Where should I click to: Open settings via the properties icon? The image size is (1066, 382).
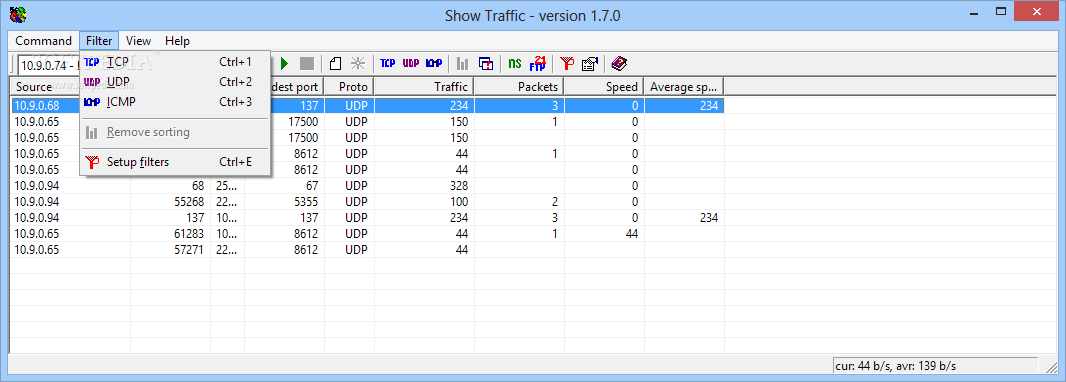(589, 63)
